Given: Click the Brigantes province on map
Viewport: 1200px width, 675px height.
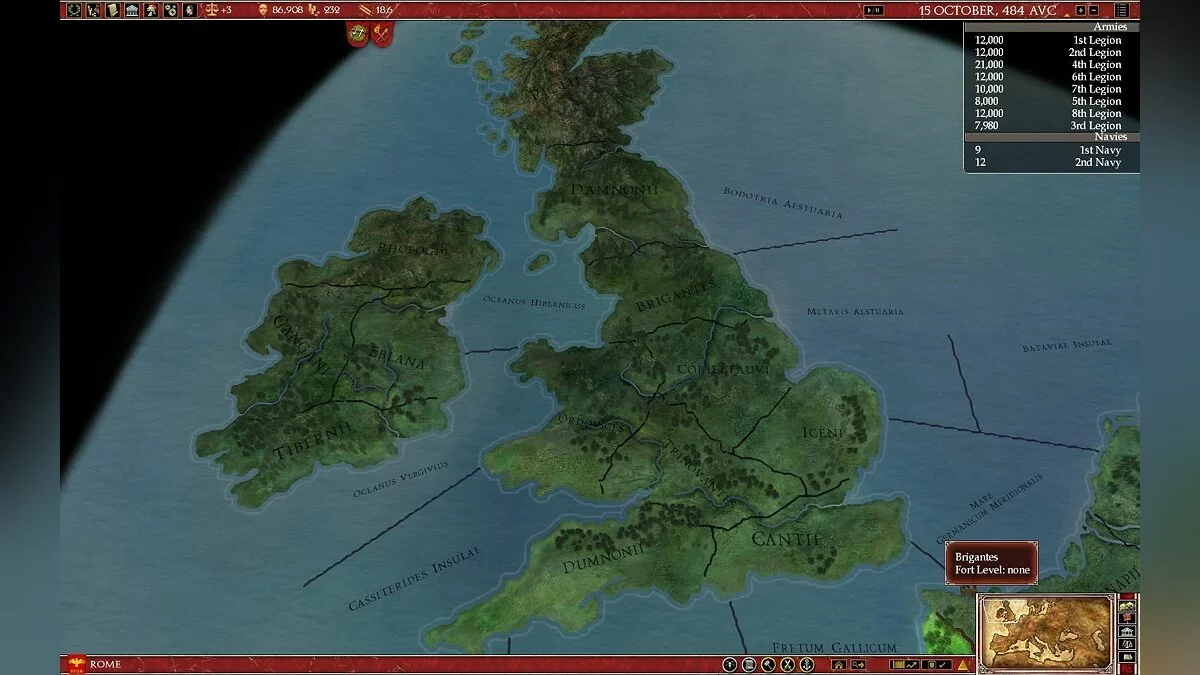Looking at the screenshot, I should click(678, 297).
